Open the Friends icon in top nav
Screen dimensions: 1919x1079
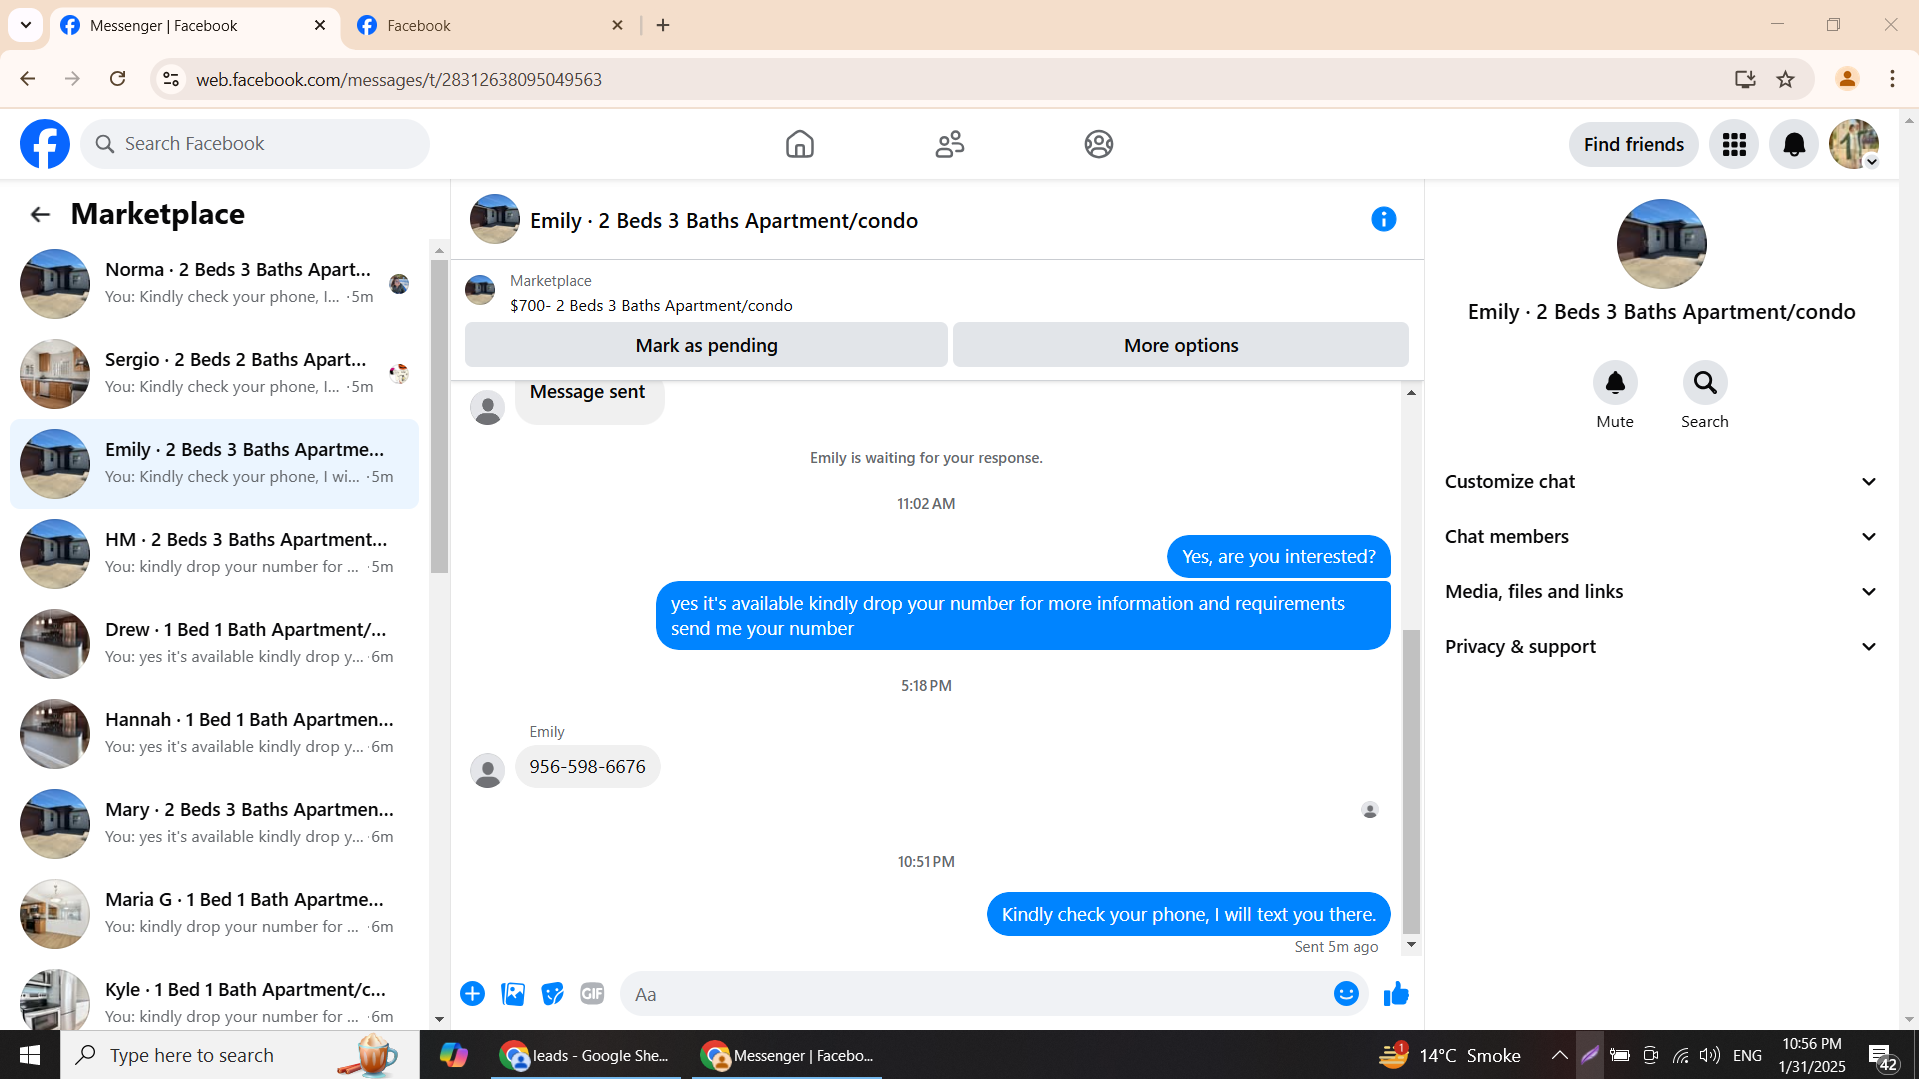[950, 144]
